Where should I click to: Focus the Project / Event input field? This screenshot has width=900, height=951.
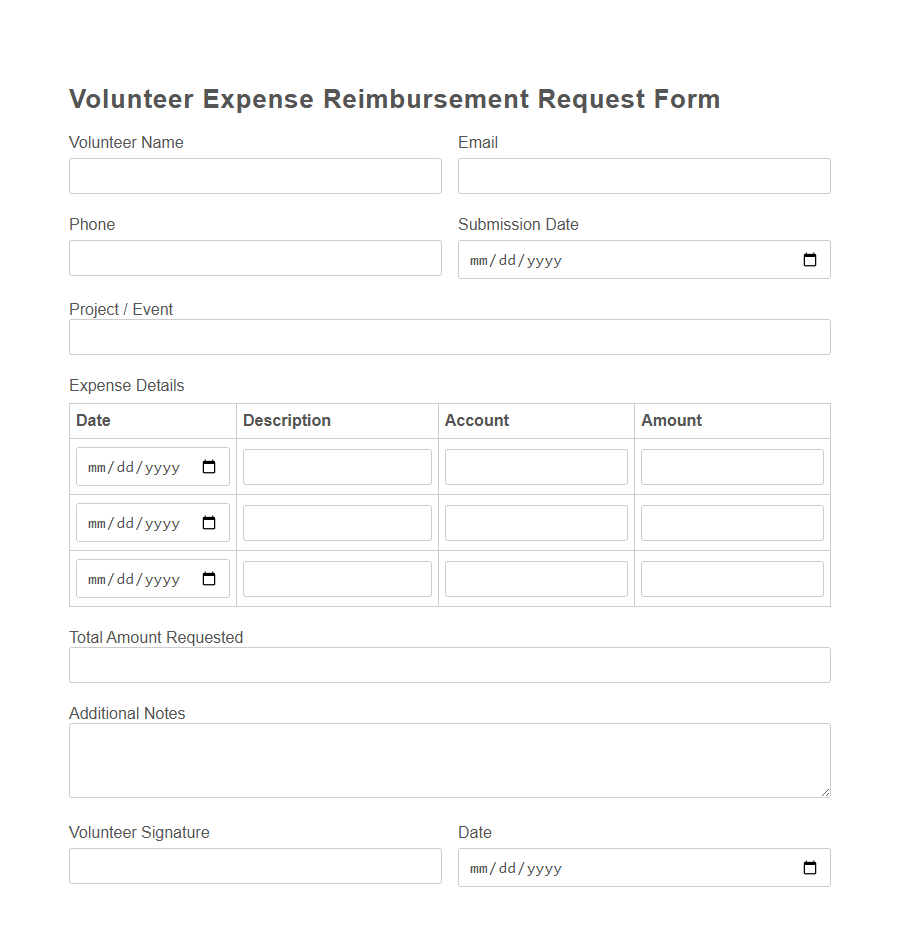tap(449, 336)
